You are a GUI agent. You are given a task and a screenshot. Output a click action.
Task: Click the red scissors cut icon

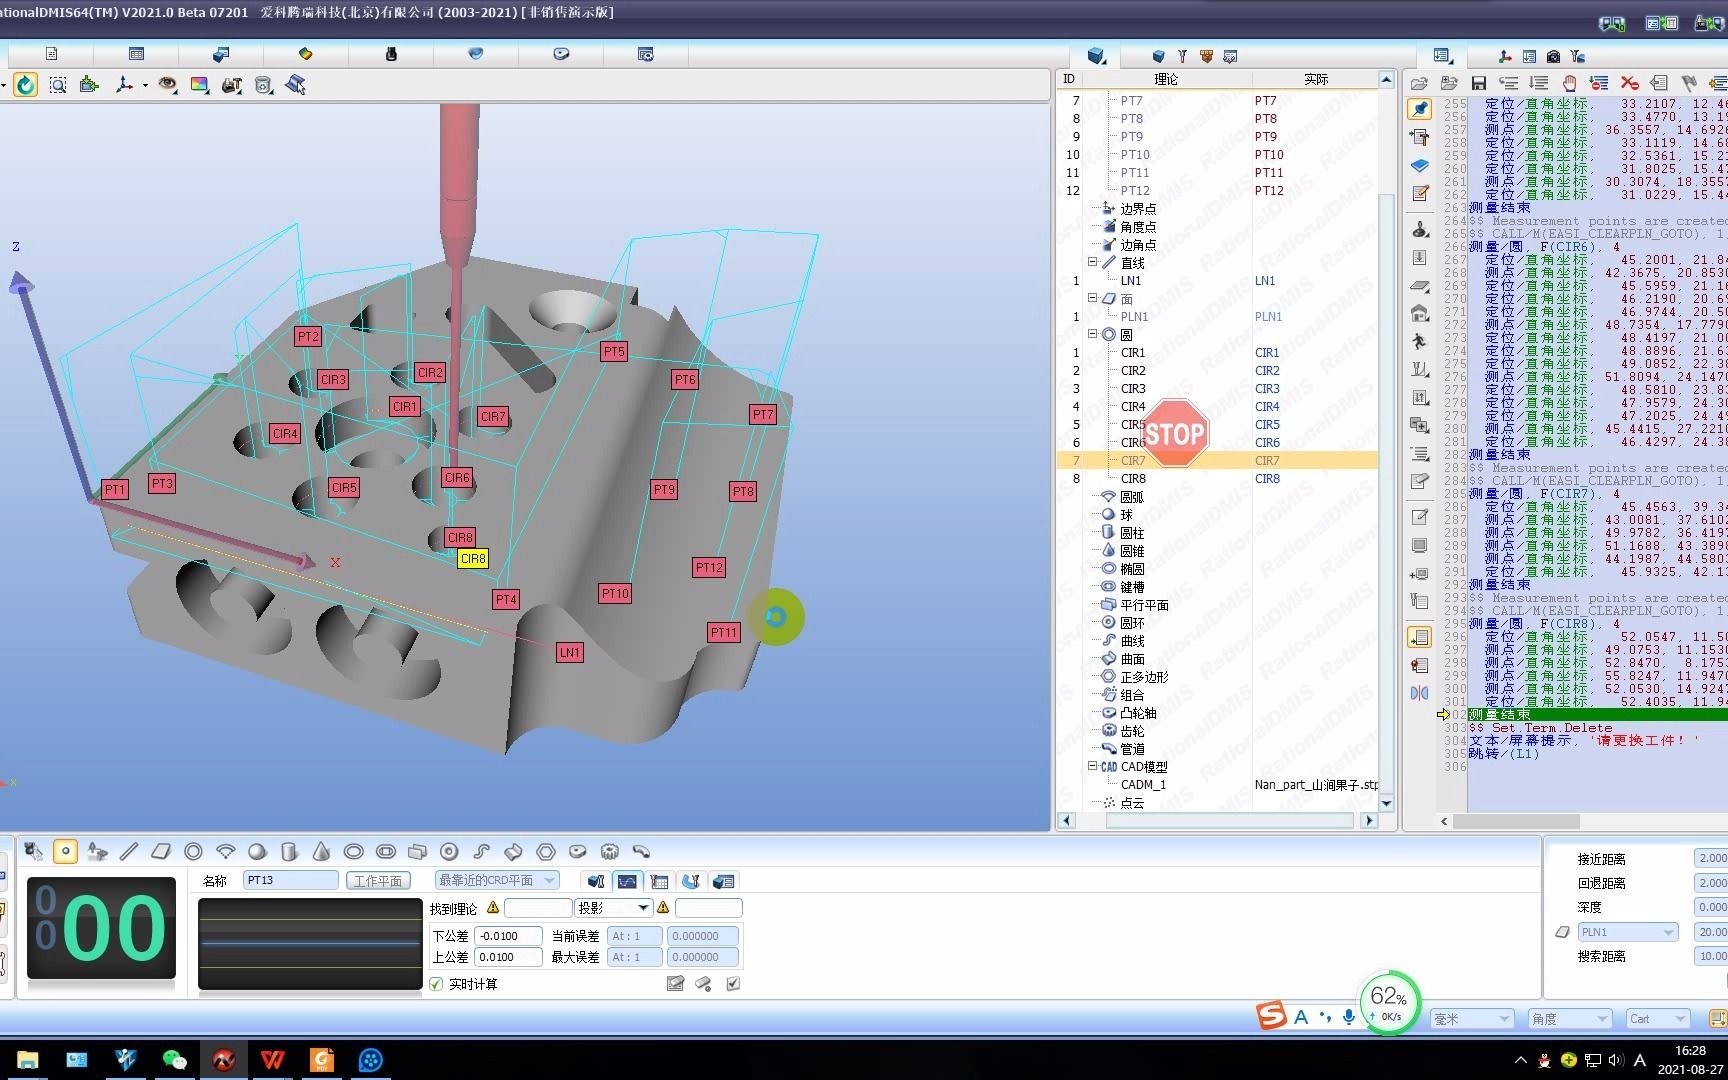(1630, 83)
